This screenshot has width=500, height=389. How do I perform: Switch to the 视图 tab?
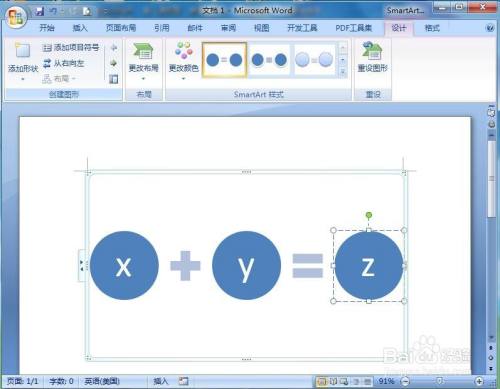(262, 28)
